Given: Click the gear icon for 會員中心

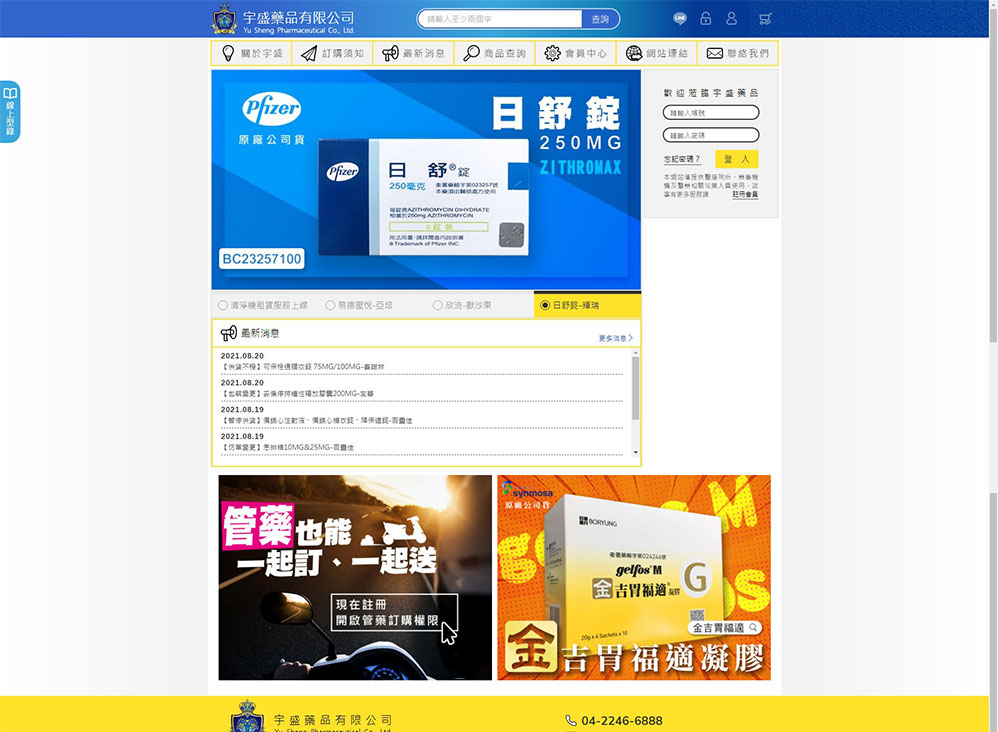Looking at the screenshot, I should [552, 53].
